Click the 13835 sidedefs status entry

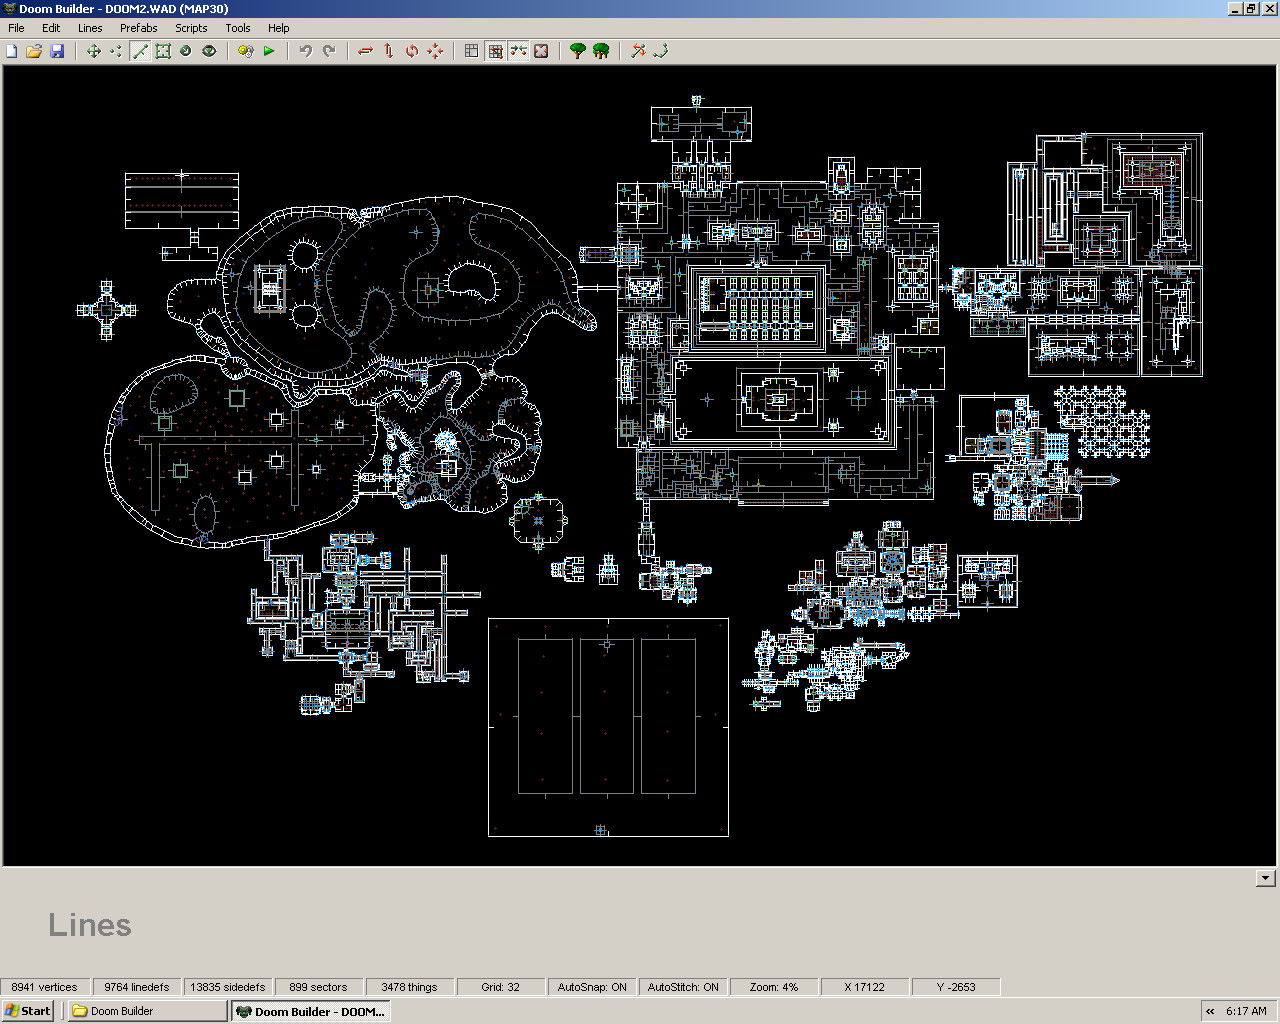tap(228, 987)
